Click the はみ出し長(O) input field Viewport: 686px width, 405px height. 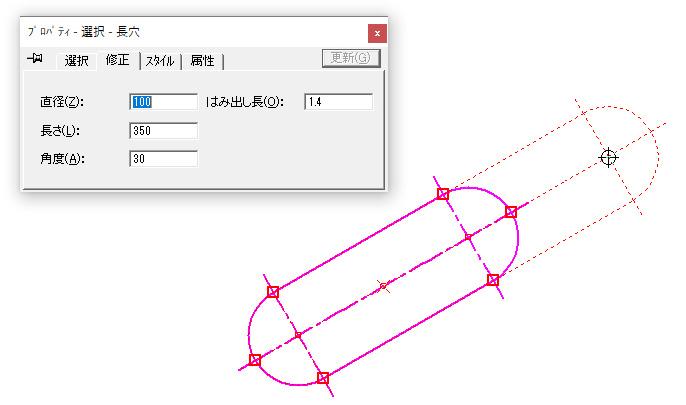click(339, 102)
